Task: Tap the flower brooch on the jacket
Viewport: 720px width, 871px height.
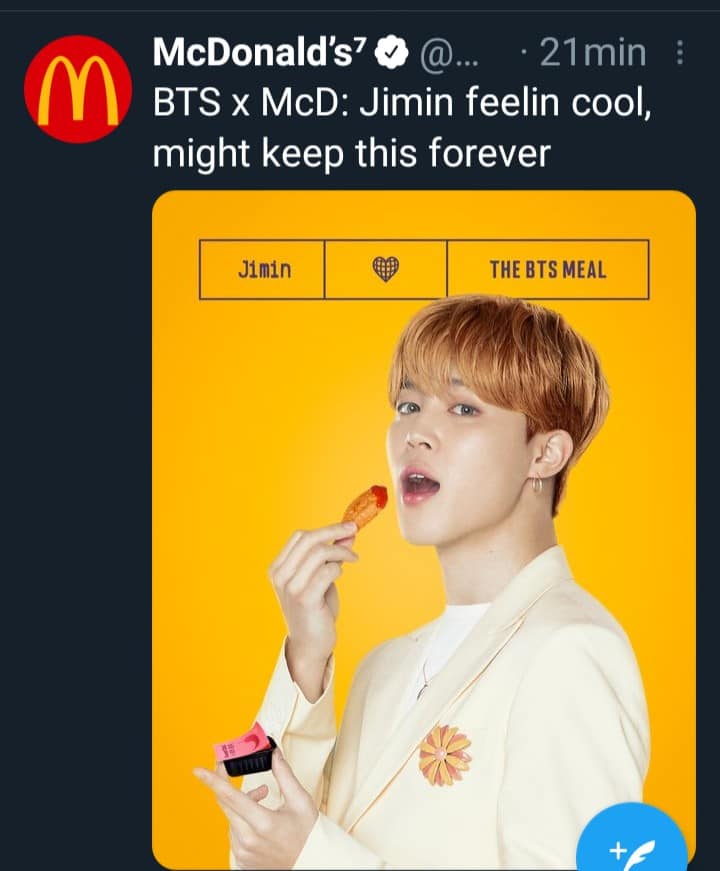Action: [x=445, y=755]
